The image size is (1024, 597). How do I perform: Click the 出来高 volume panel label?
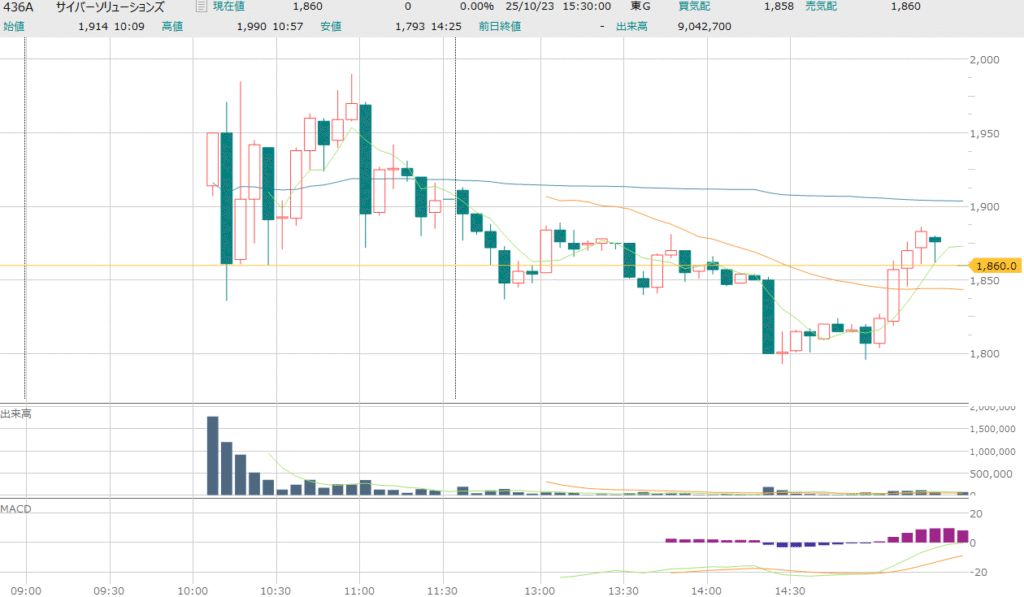coord(16,413)
